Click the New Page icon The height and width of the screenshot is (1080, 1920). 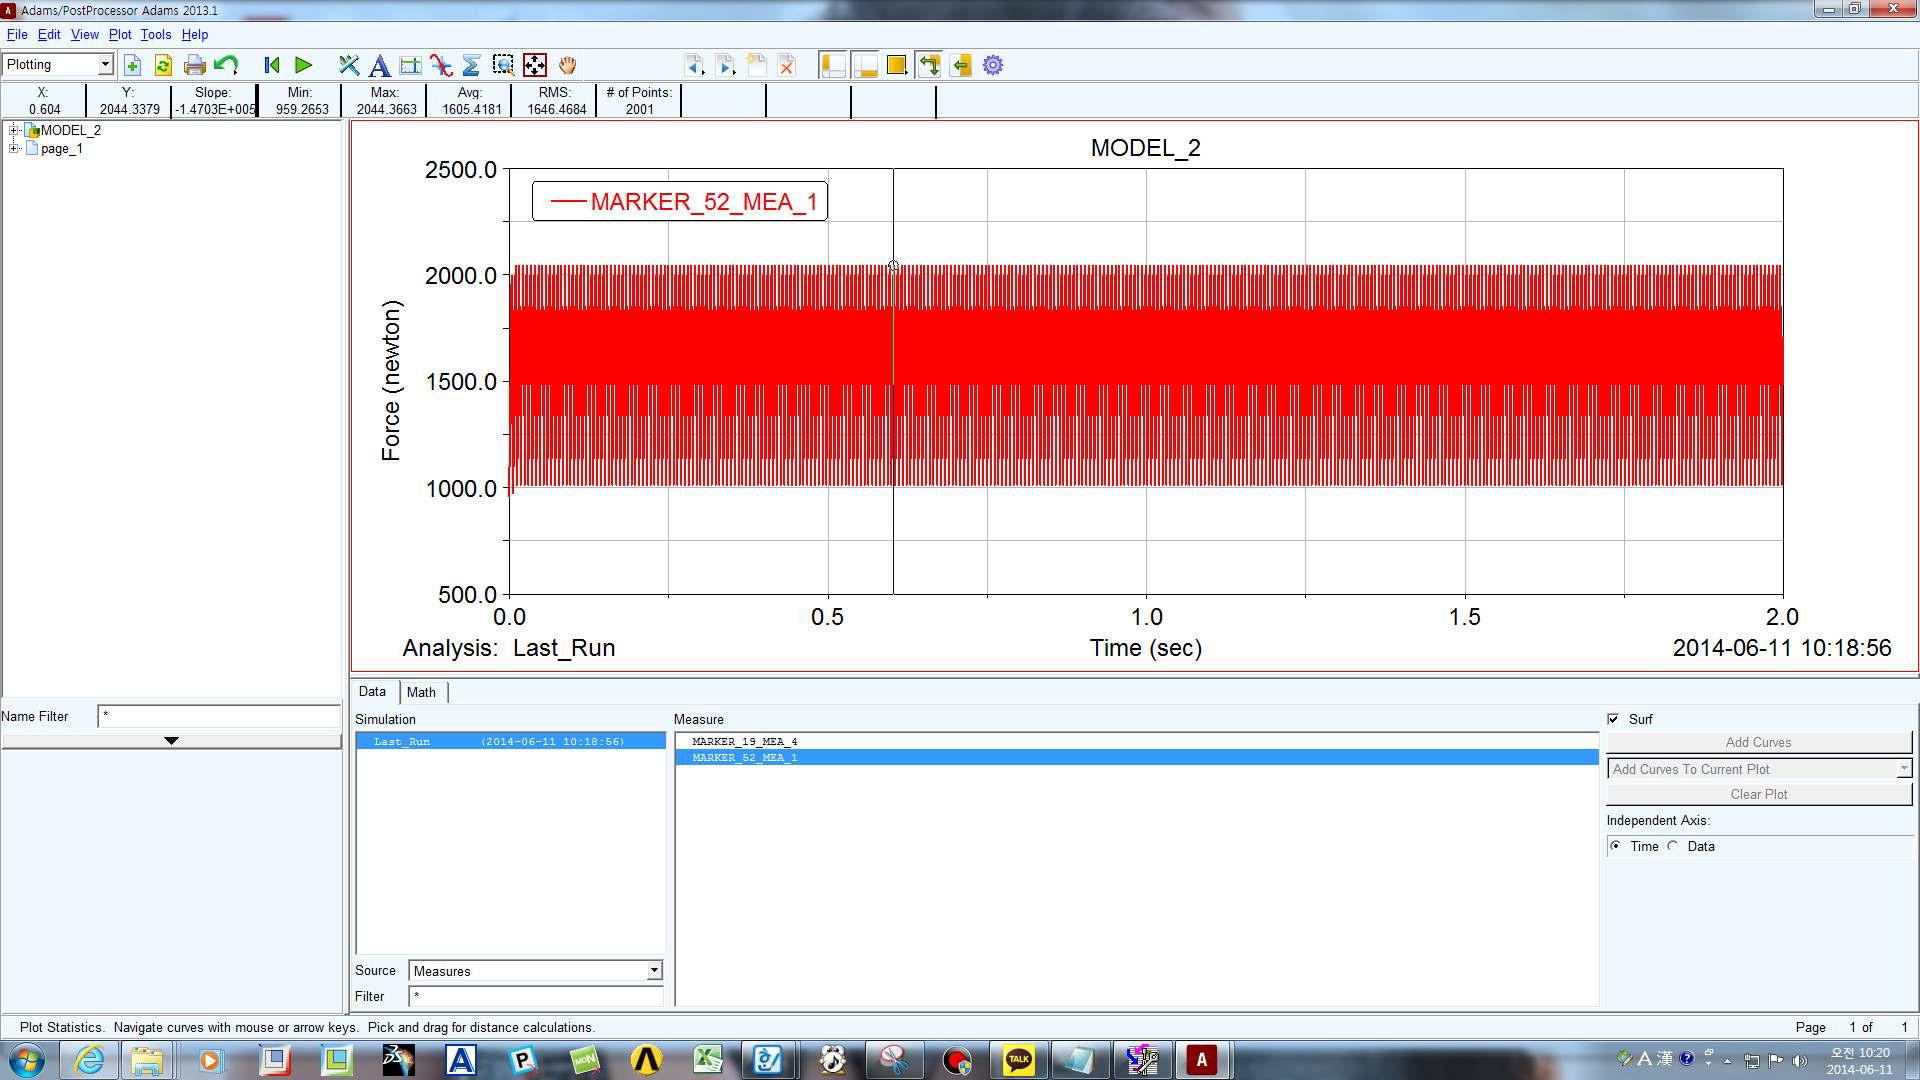tap(132, 66)
